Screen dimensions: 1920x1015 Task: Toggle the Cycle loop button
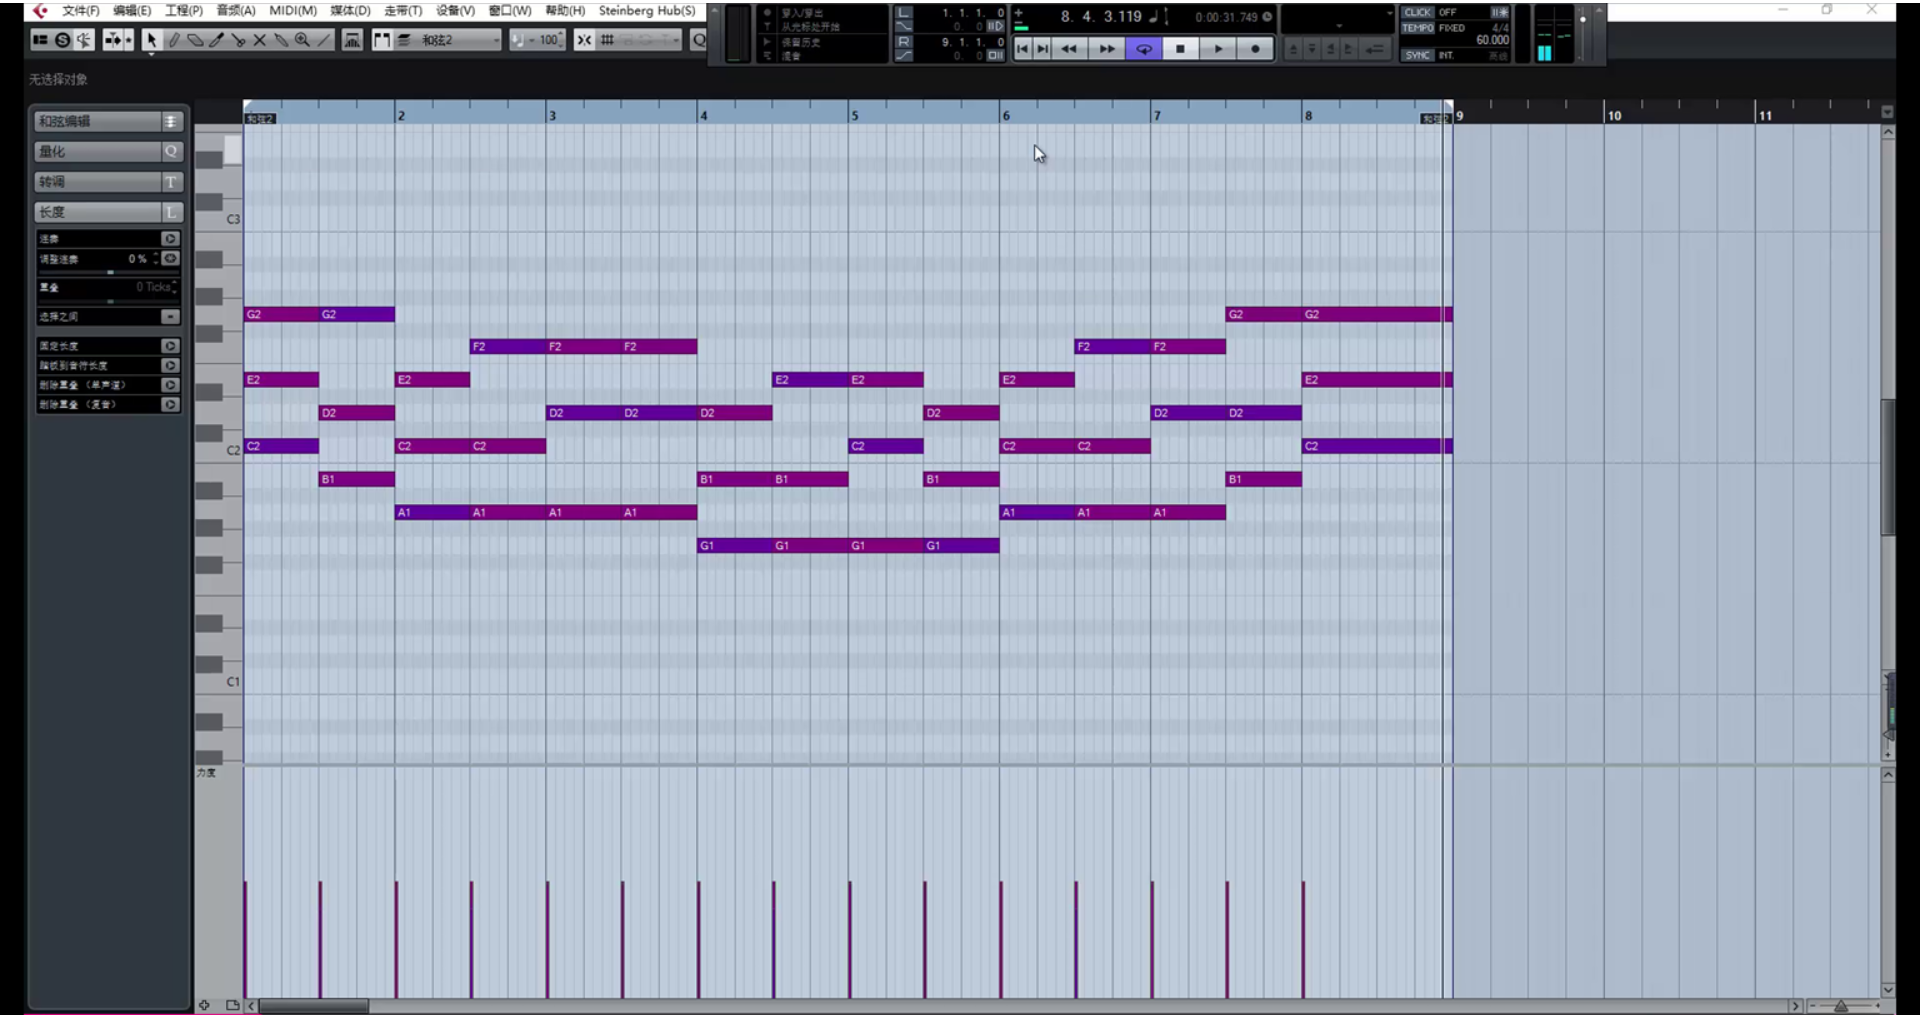pos(1144,49)
